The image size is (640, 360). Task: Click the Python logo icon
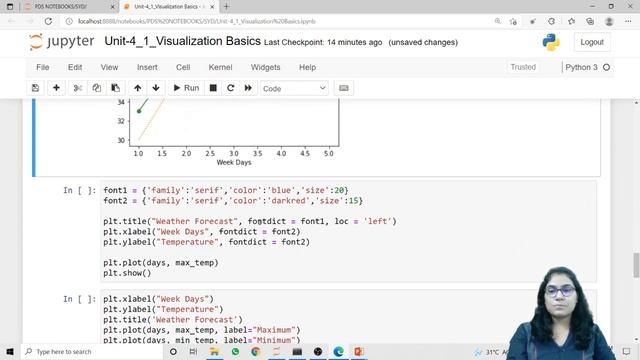click(551, 42)
